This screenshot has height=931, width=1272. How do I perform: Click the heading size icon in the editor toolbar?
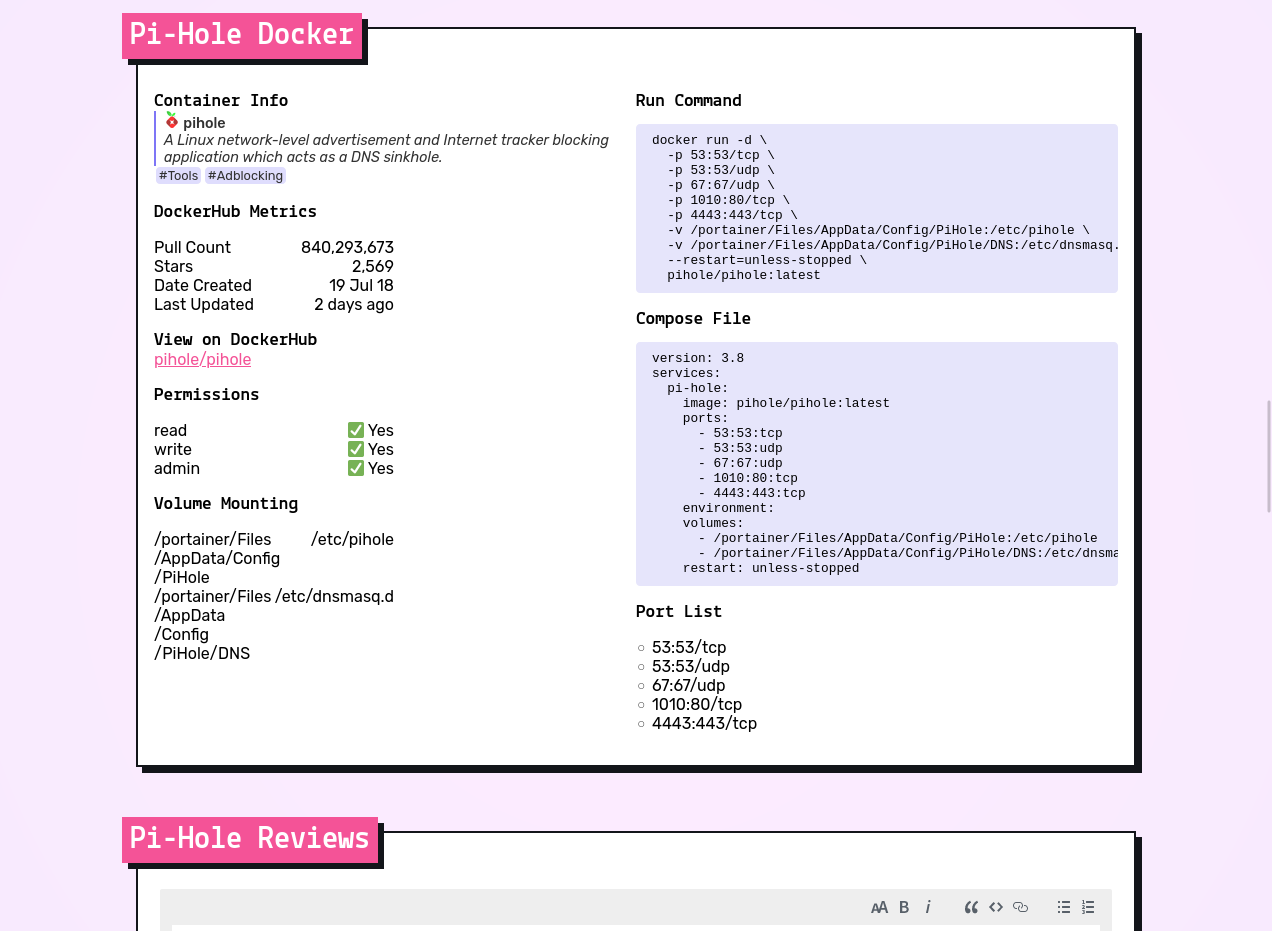(879, 907)
